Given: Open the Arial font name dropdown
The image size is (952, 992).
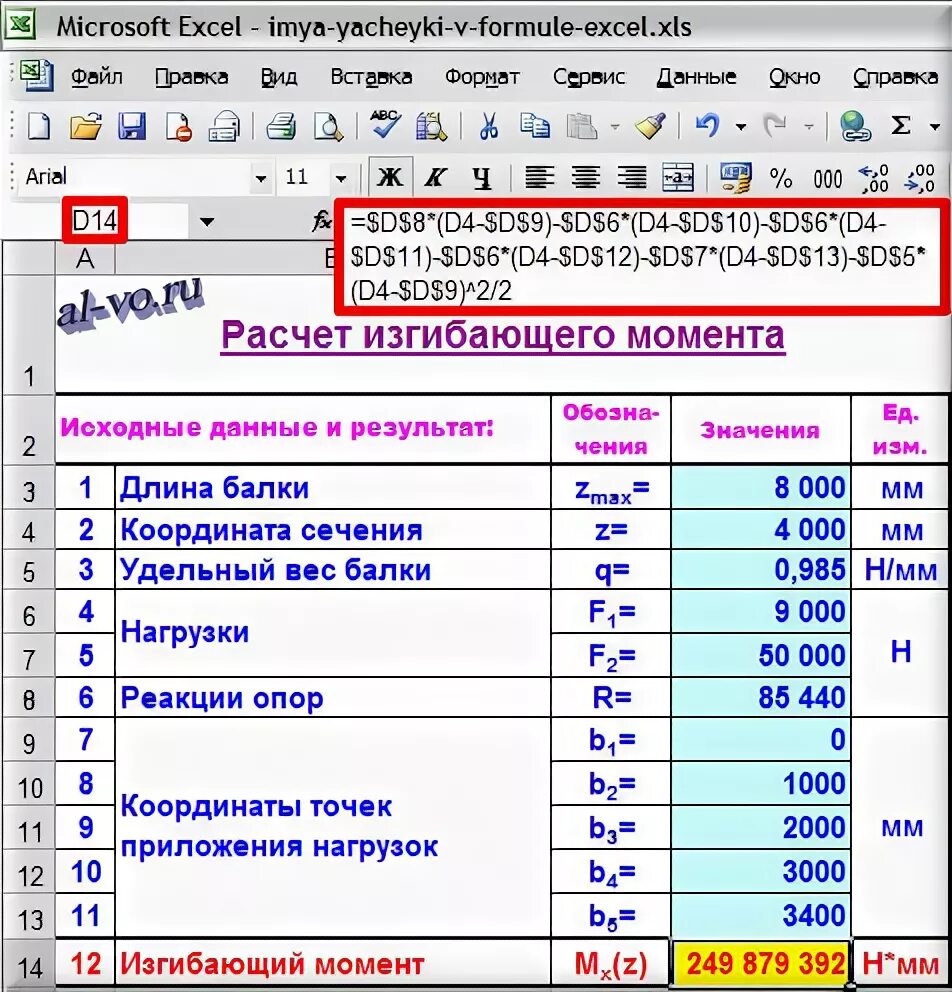Looking at the screenshot, I should pyautogui.click(x=261, y=178).
